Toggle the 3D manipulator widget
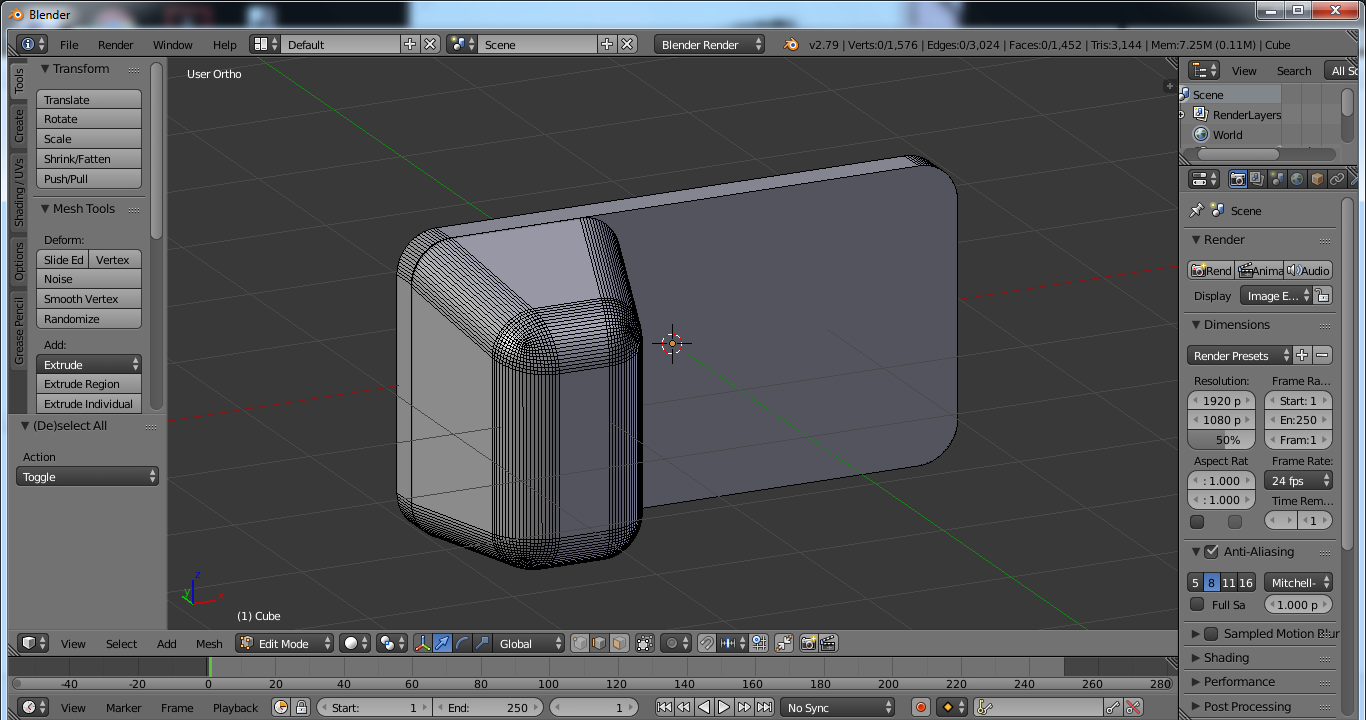1366x720 pixels. tap(422, 643)
